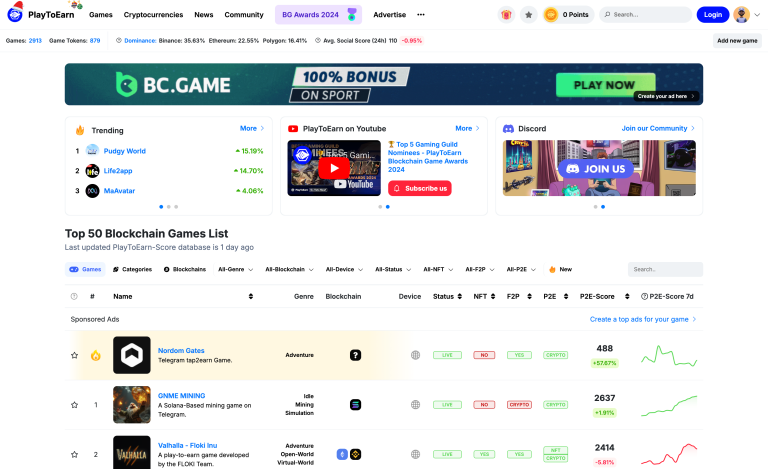The height and width of the screenshot is (469, 768).
Task: Expand the All-Status dropdown
Action: click(393, 269)
